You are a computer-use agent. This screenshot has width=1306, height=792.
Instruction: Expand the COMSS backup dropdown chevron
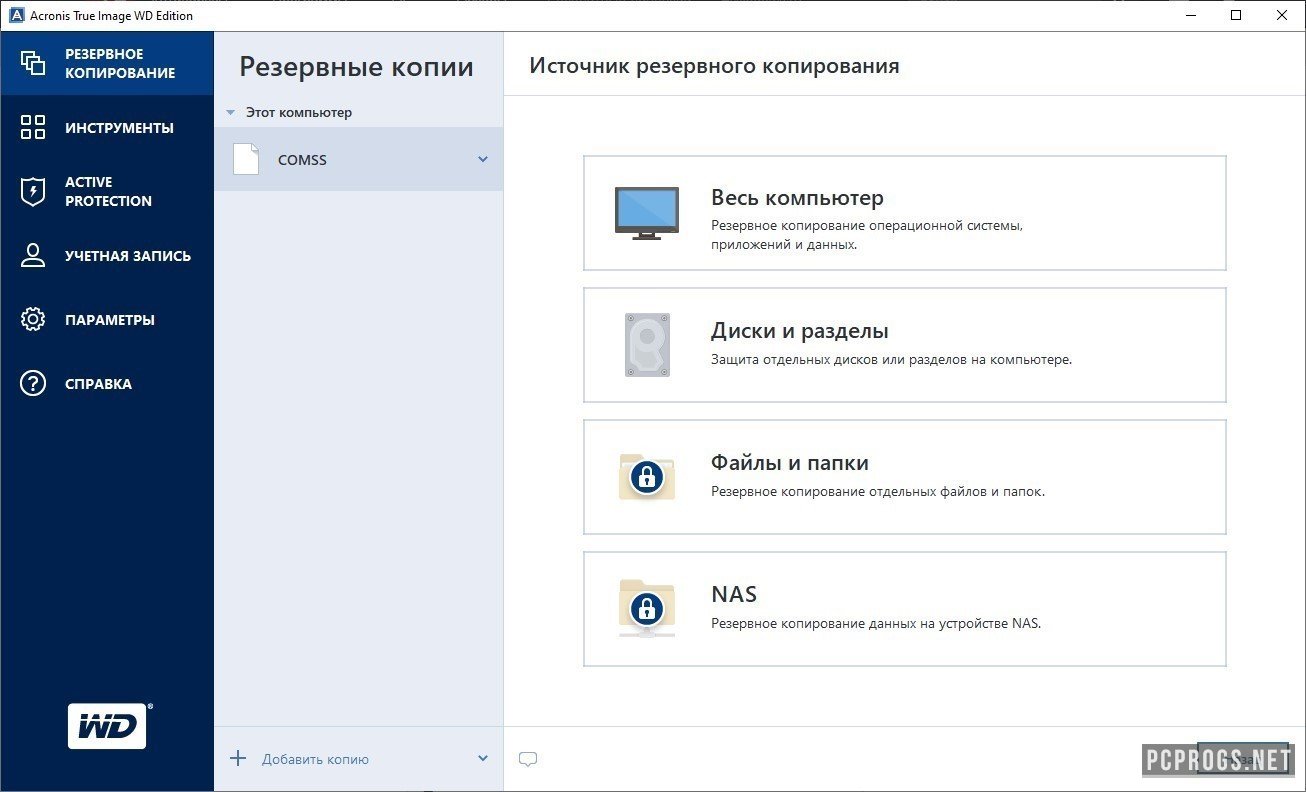[x=483, y=159]
